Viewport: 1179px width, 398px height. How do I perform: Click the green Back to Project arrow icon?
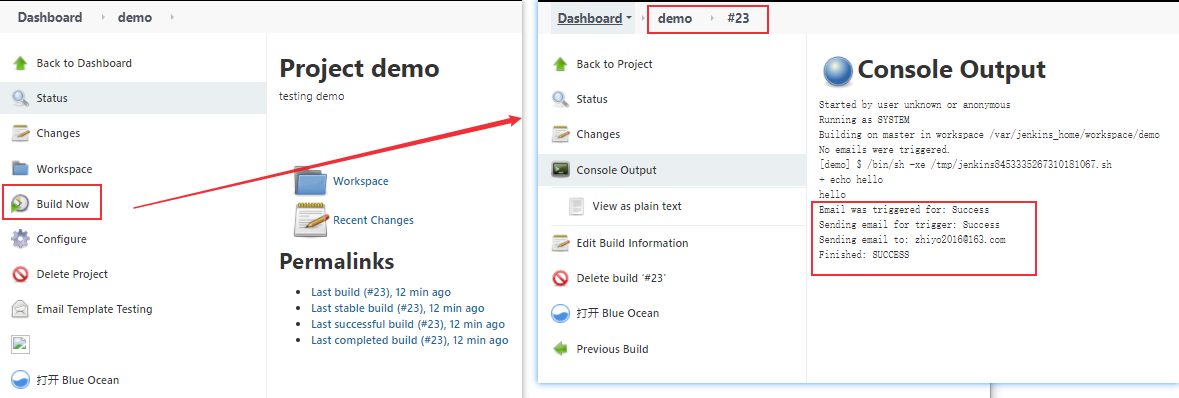(x=560, y=64)
